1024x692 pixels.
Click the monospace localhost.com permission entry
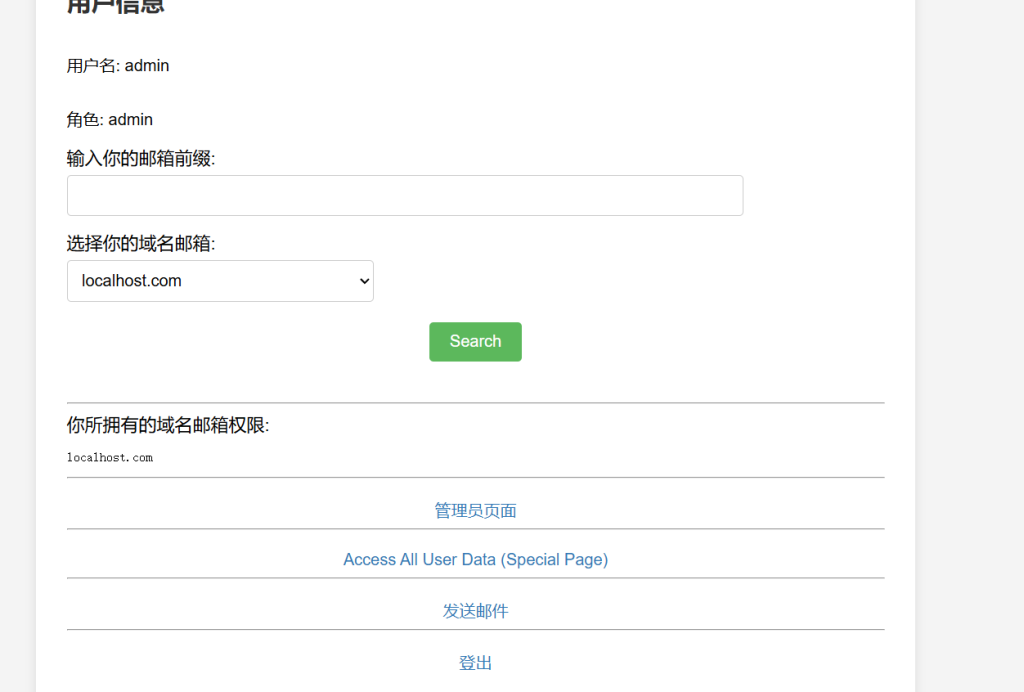[110, 458]
